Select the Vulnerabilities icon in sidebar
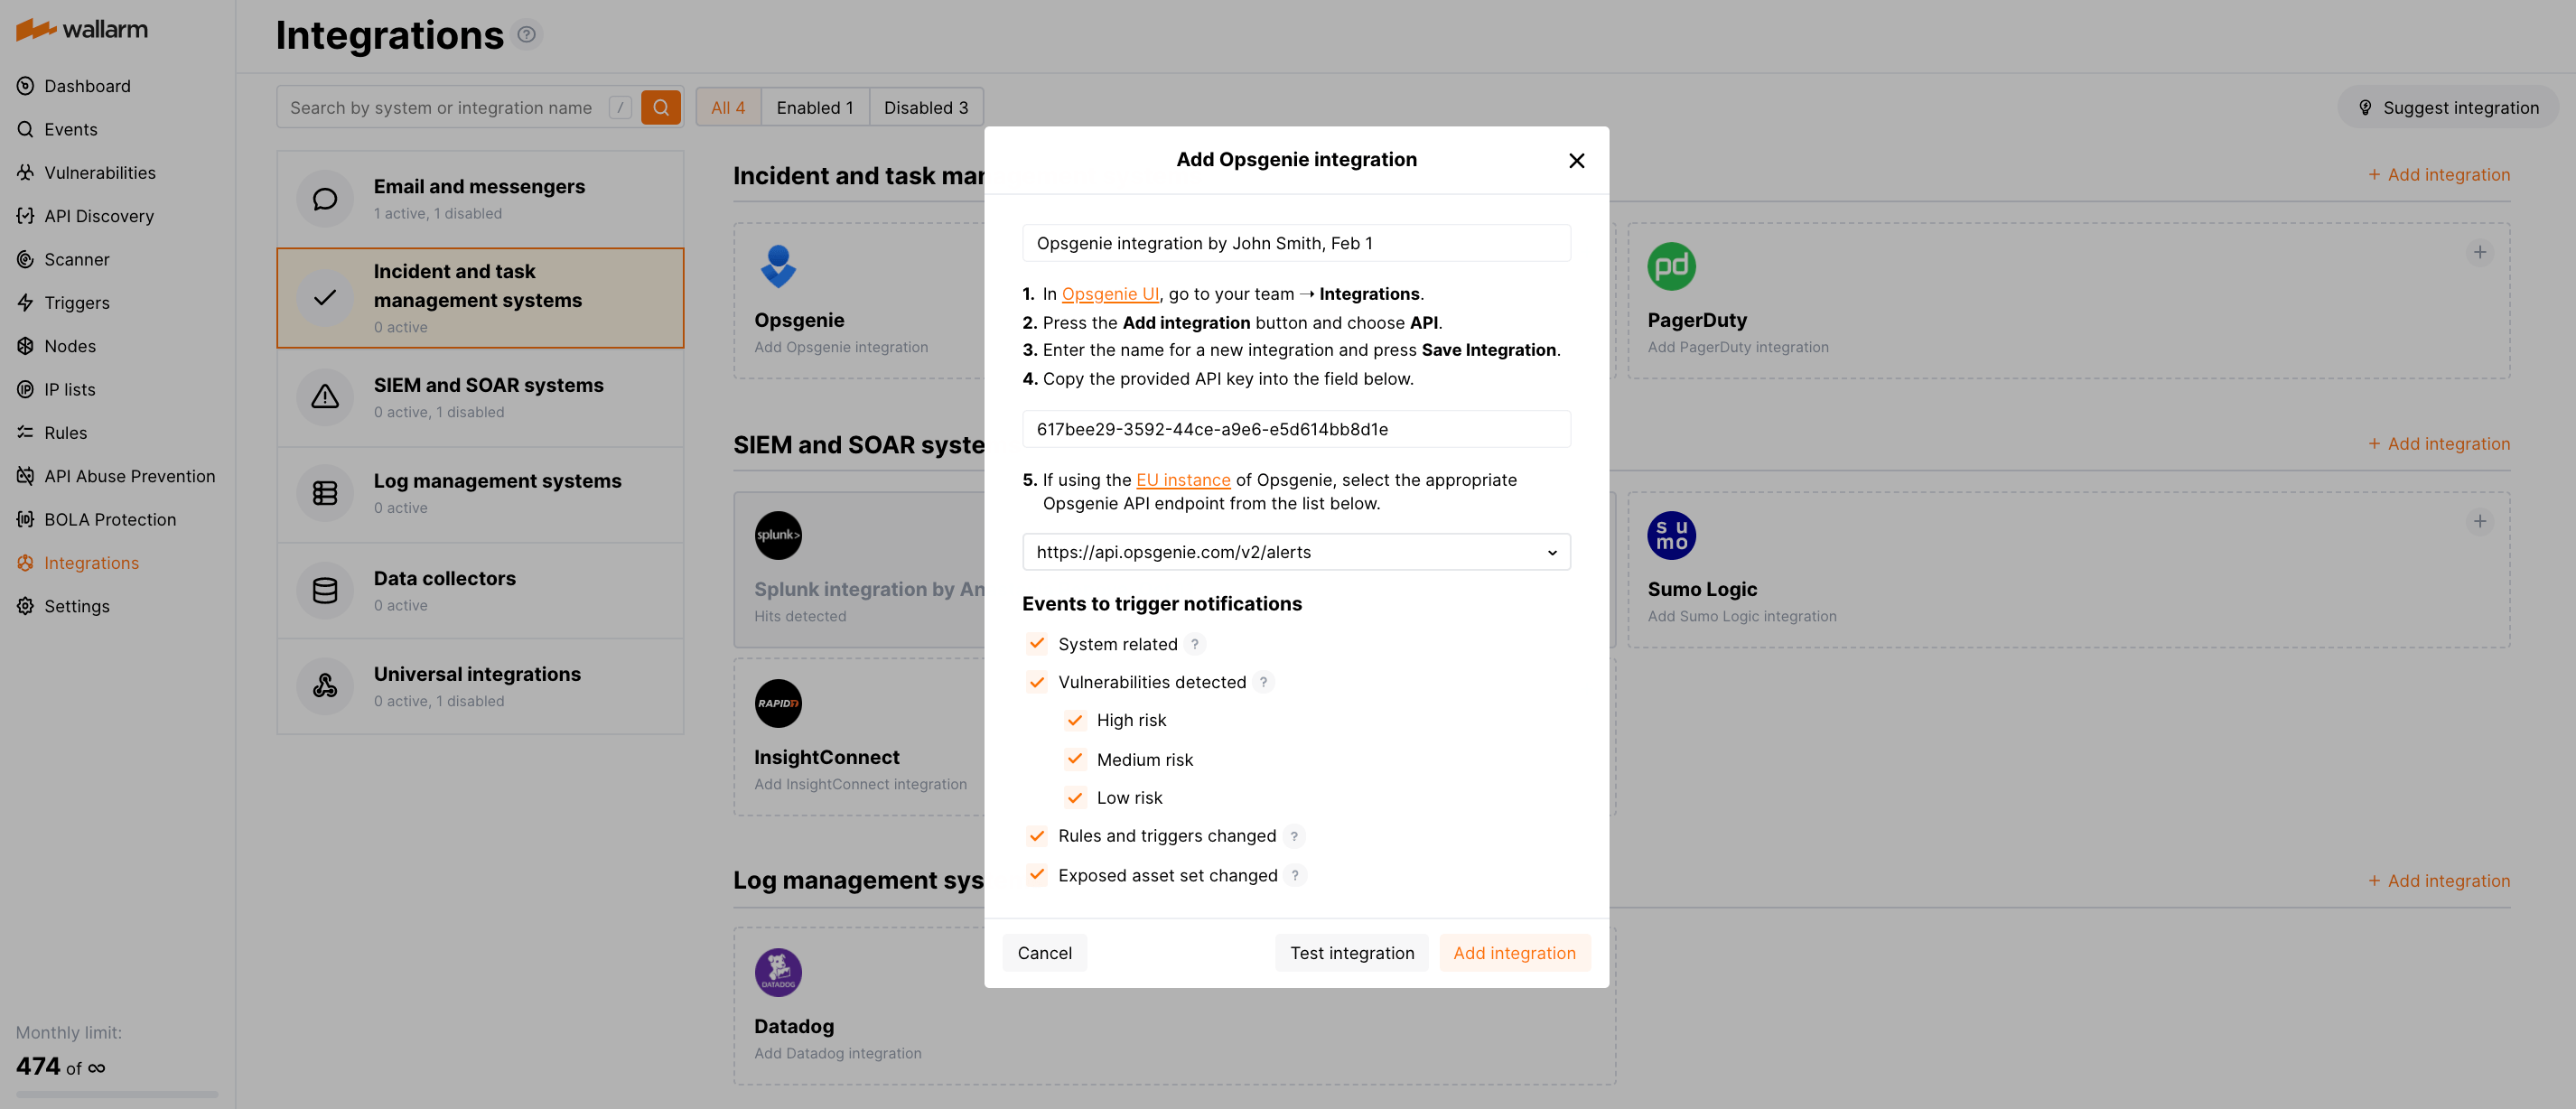The width and height of the screenshot is (2576, 1109). tap(25, 172)
